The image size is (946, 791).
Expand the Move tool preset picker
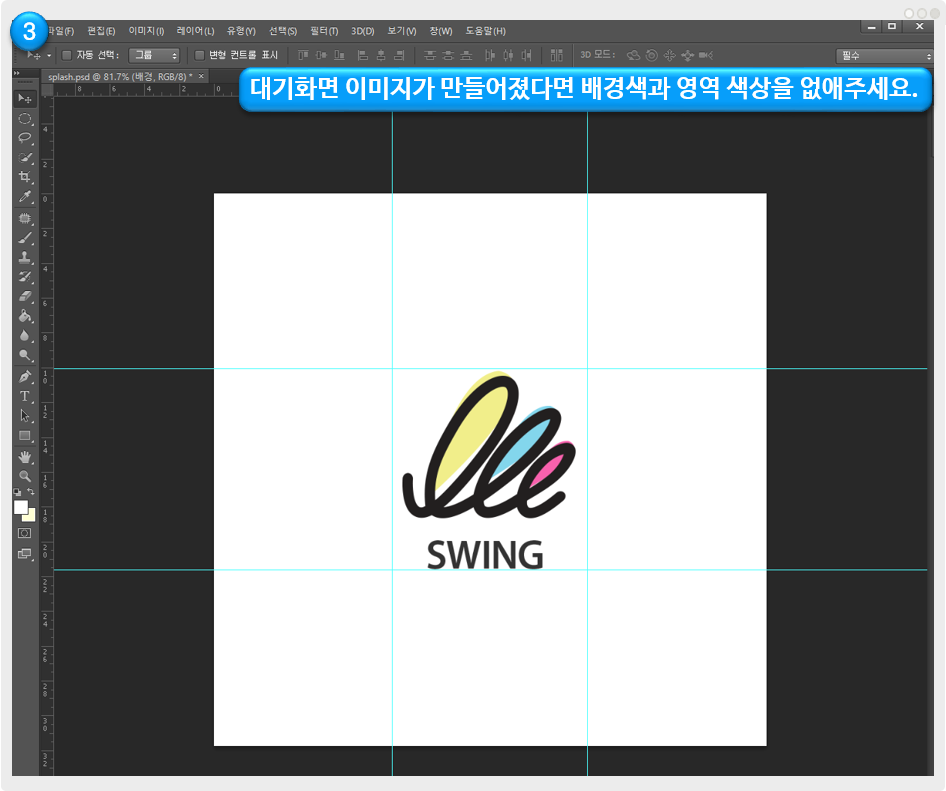click(50, 55)
